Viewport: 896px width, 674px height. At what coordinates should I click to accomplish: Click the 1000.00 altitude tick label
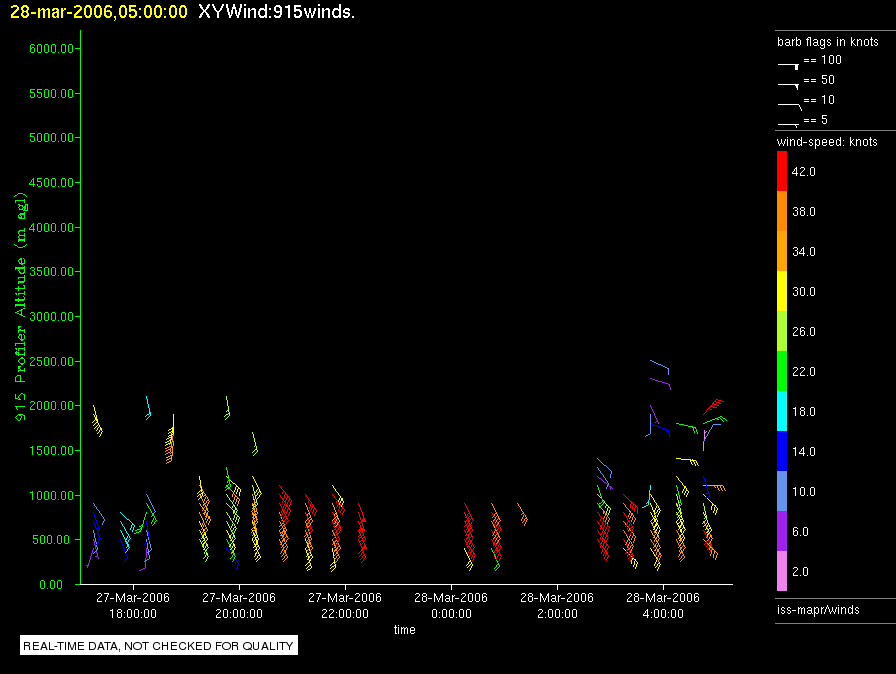point(51,496)
